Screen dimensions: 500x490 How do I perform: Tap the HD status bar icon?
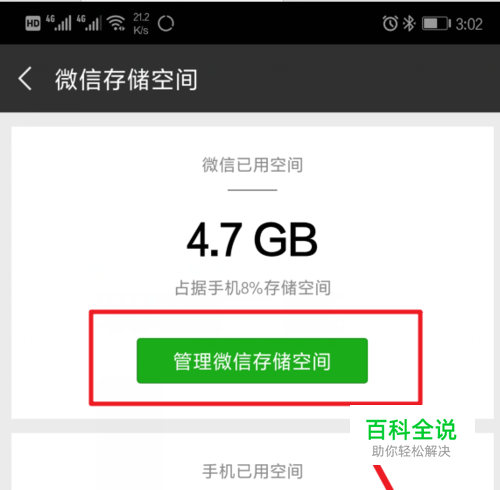[x=33, y=24]
